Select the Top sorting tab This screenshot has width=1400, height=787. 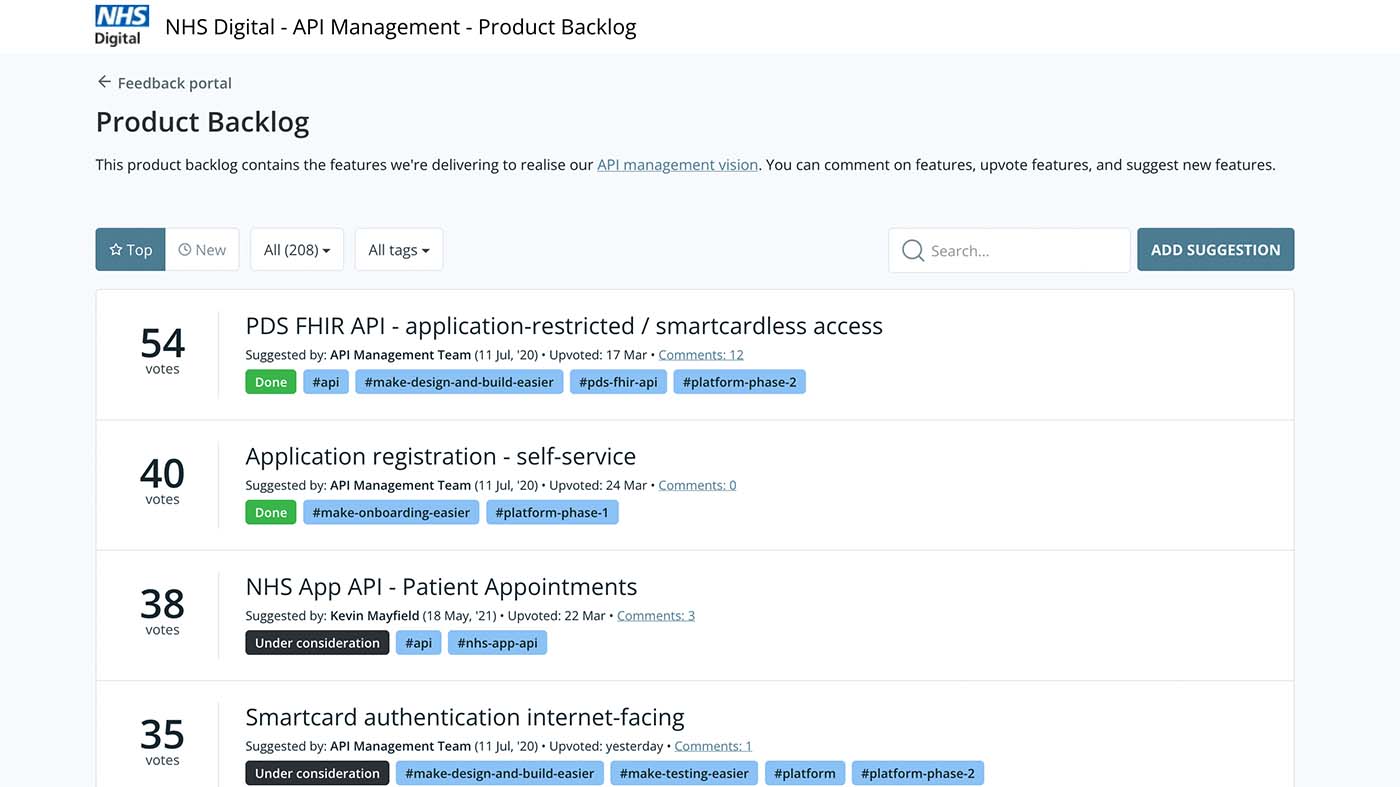(x=130, y=249)
